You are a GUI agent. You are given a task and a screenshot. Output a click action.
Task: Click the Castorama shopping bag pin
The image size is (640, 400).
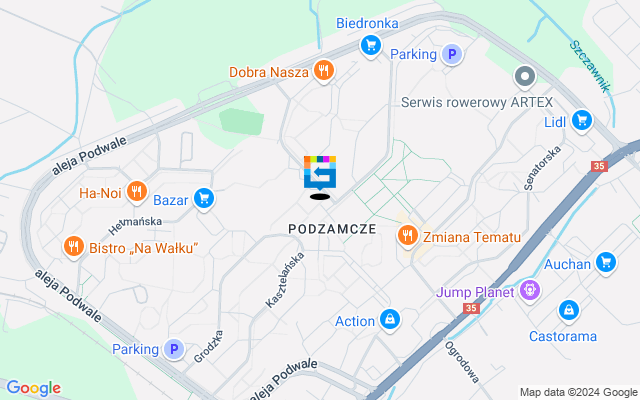pyautogui.click(x=569, y=311)
